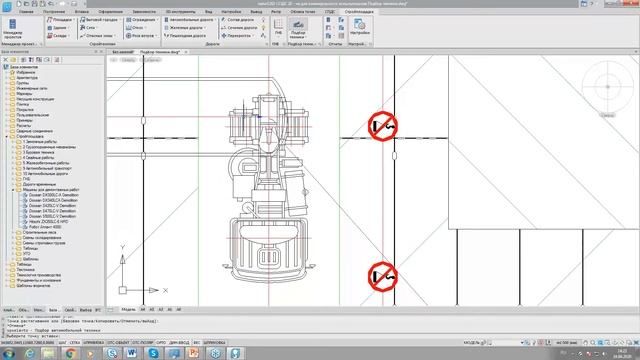The width and height of the screenshot is (640, 360).
Task: Open the СПДС ribbon tab
Action: tap(330, 12)
